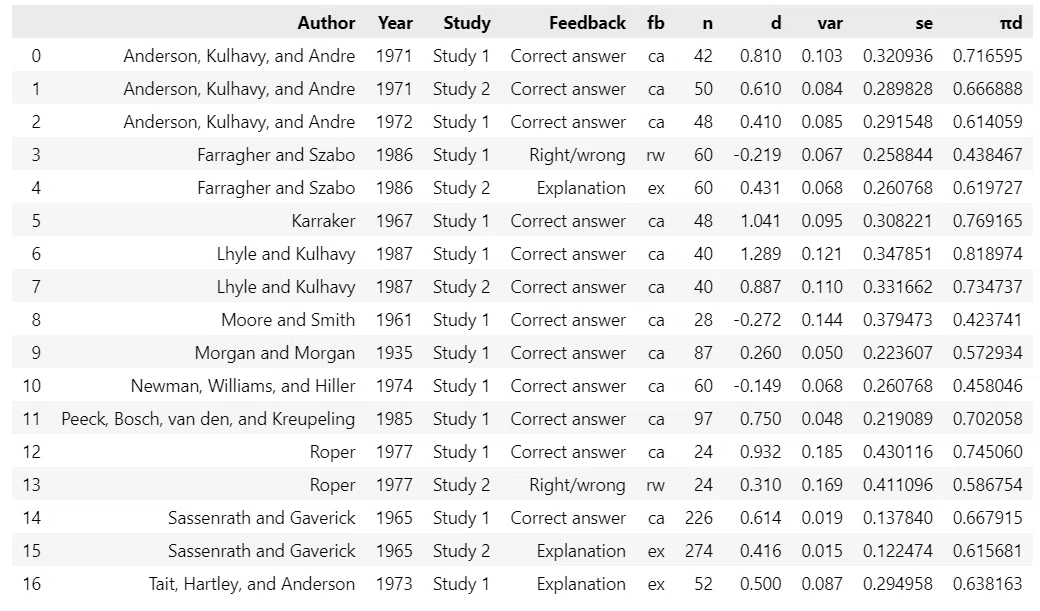Click the d column header
1040x611 pixels.
[x=776, y=23]
